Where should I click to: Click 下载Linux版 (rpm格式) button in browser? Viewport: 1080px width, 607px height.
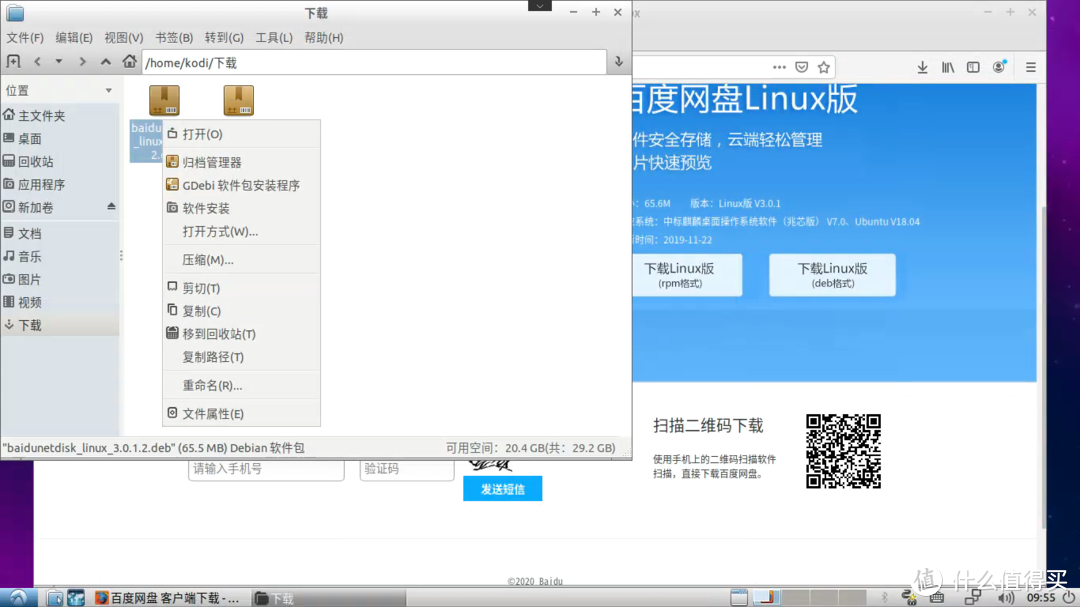pyautogui.click(x=687, y=275)
